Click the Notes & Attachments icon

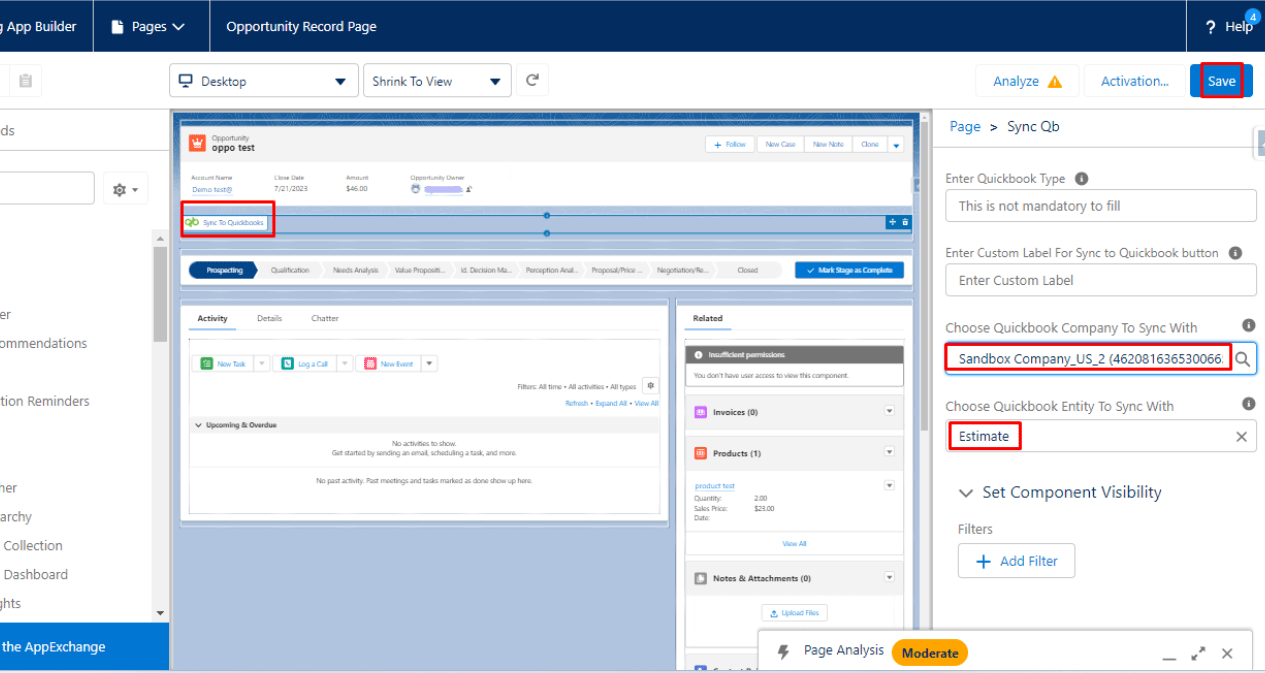700,578
